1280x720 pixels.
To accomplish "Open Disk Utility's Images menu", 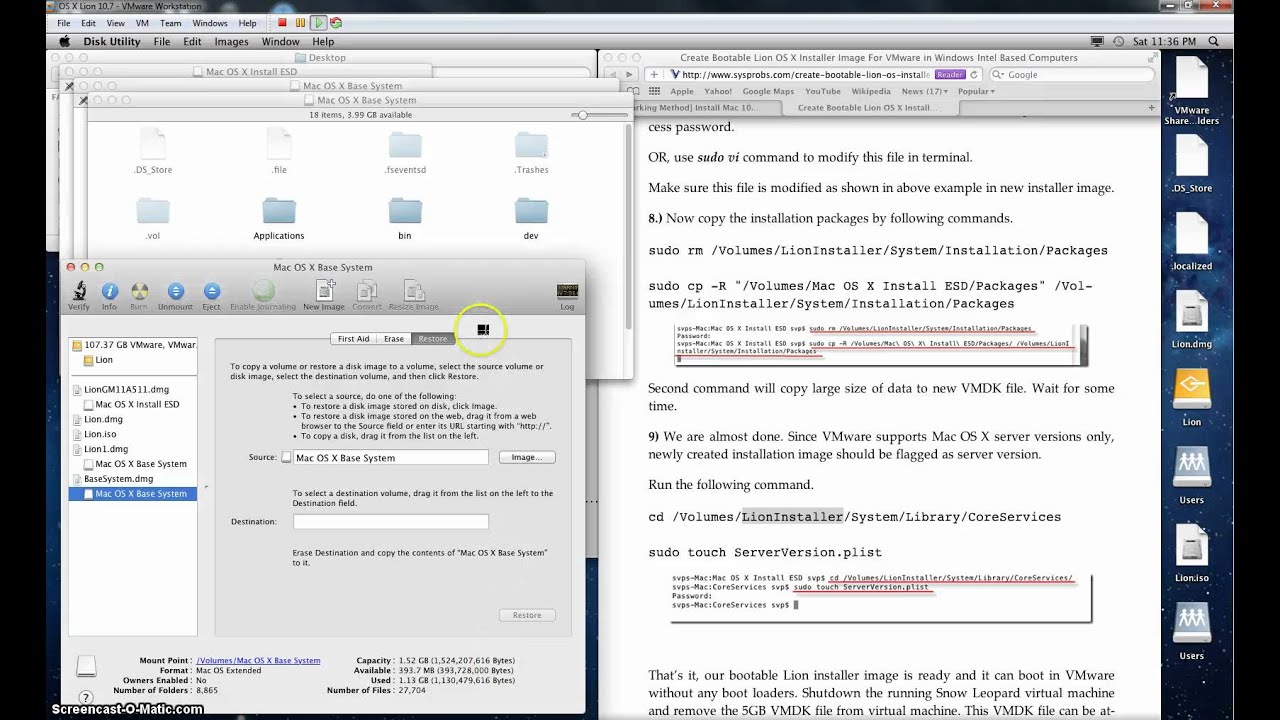I will [231, 42].
